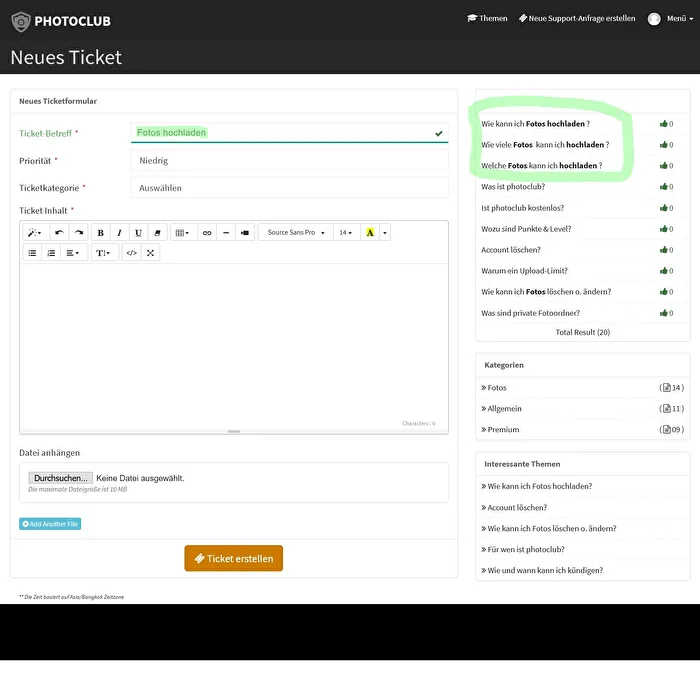The height and width of the screenshot is (700, 700).
Task: Click Durchsuchen to choose a file
Action: (61, 478)
